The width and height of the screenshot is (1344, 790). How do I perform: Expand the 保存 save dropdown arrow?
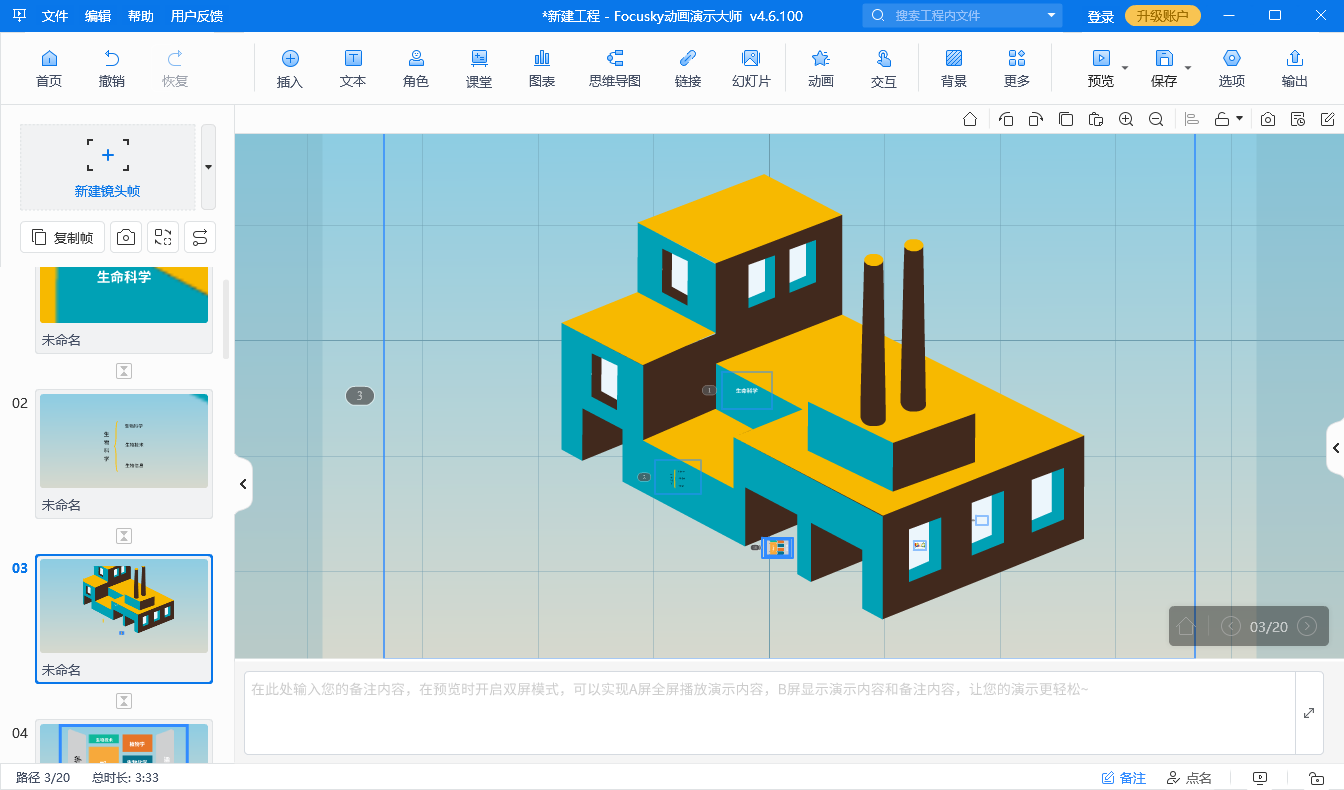click(1188, 68)
